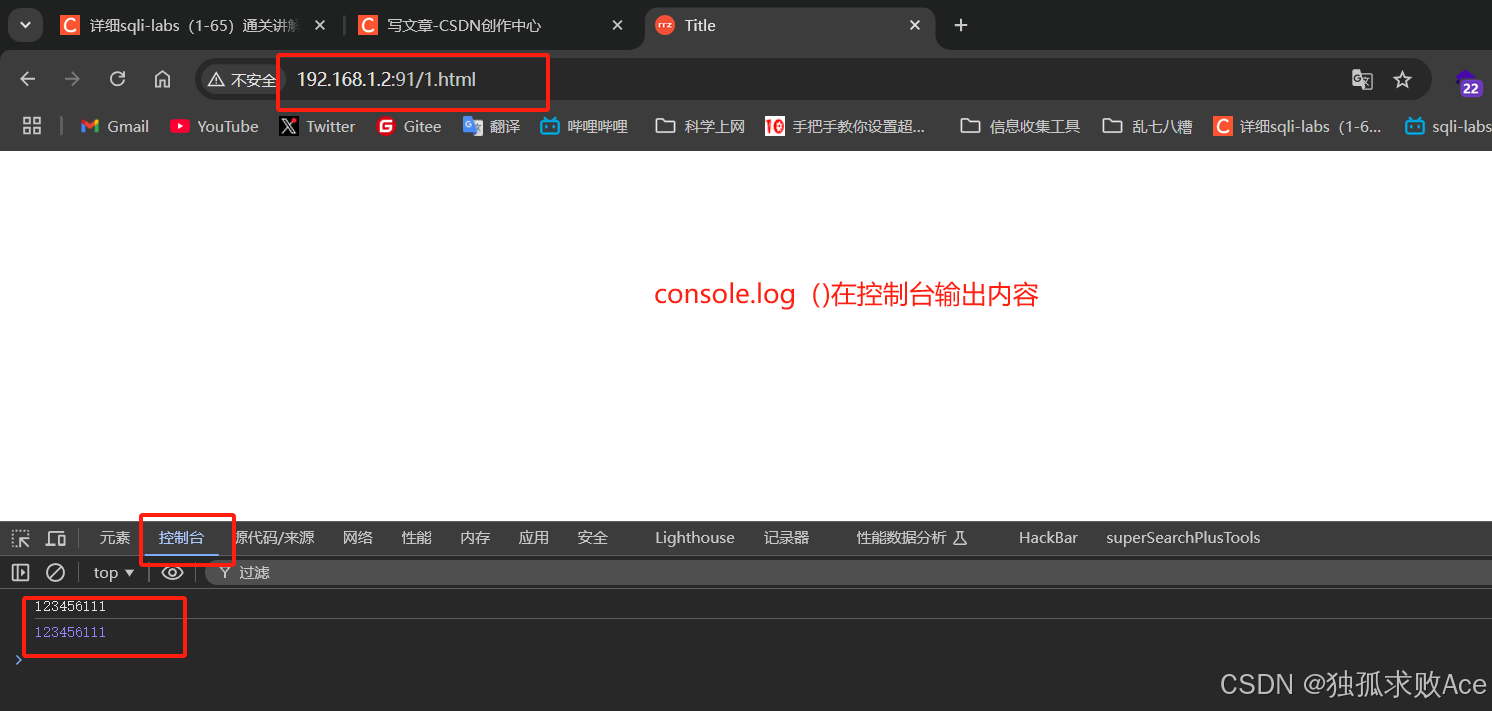Open Google Translate icon in address bar

pos(1362,79)
